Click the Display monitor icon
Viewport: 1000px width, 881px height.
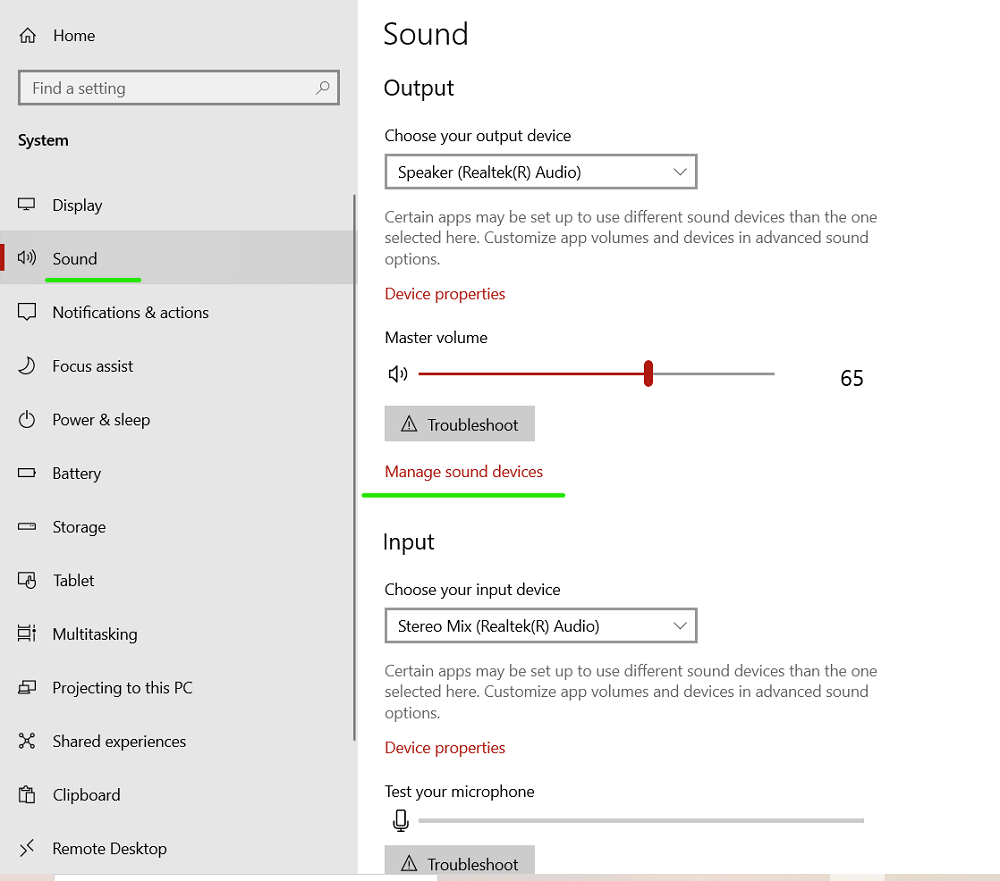coord(27,205)
